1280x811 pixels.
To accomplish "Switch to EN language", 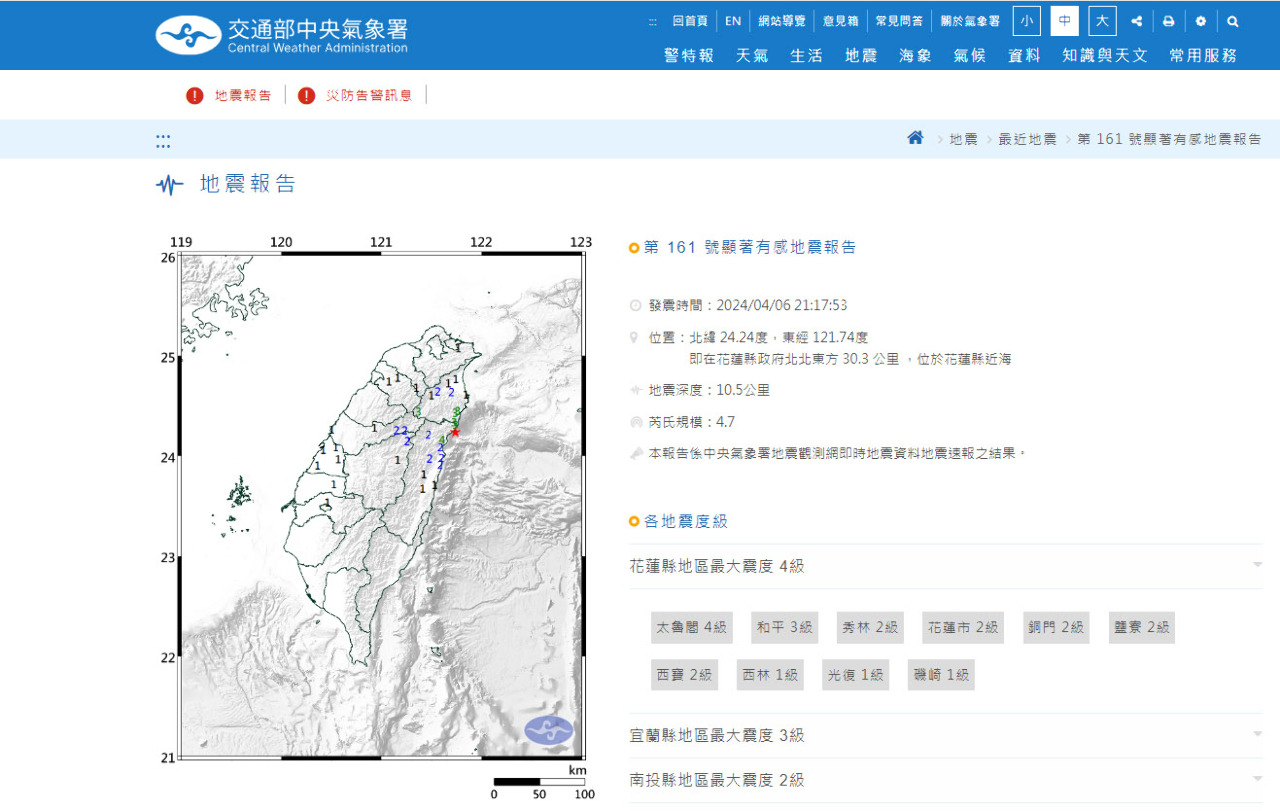I will (733, 21).
